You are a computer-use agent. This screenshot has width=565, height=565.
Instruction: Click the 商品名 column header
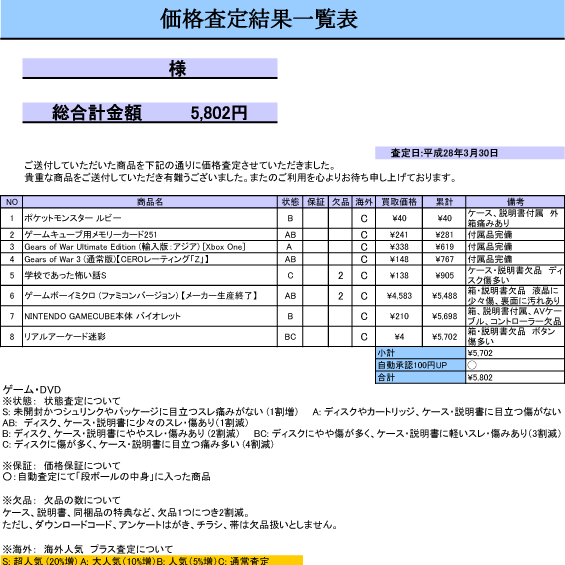(x=150, y=202)
